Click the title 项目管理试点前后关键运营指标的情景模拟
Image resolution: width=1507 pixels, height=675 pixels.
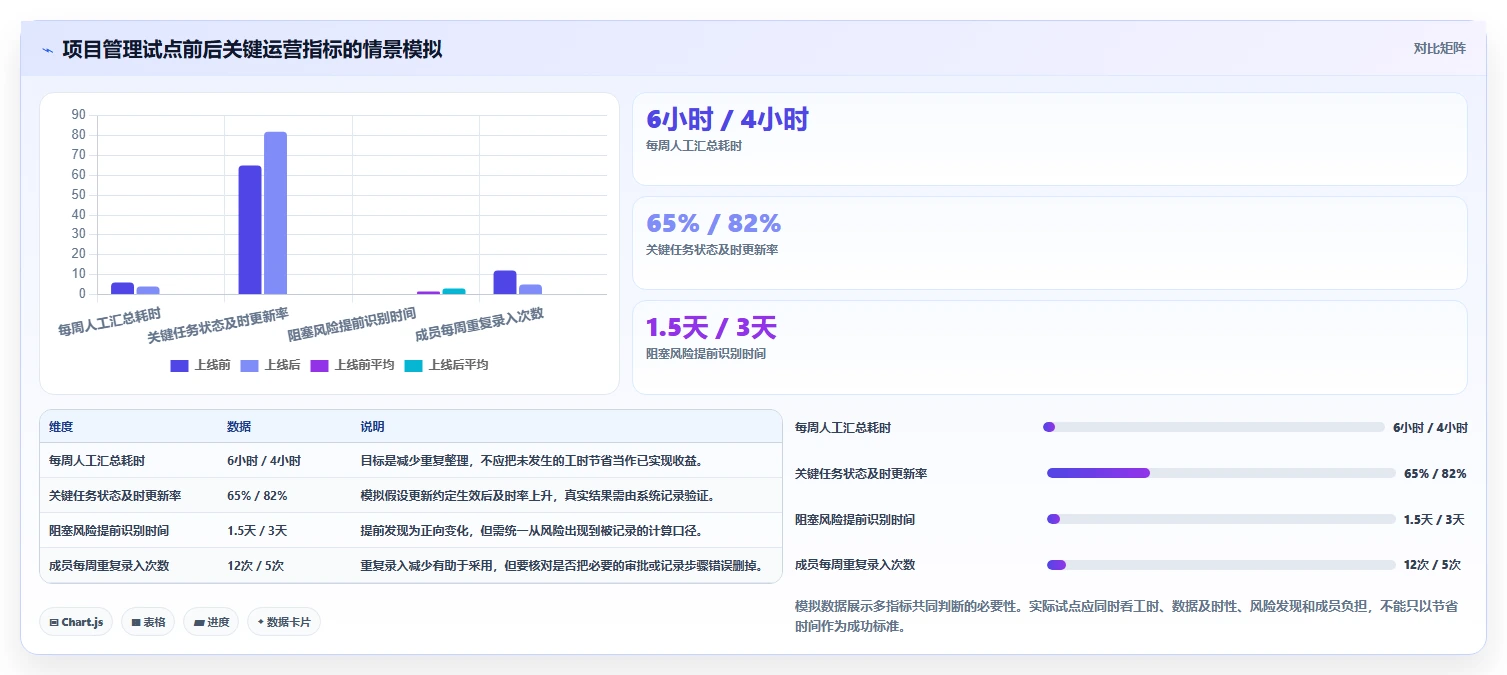[252, 49]
